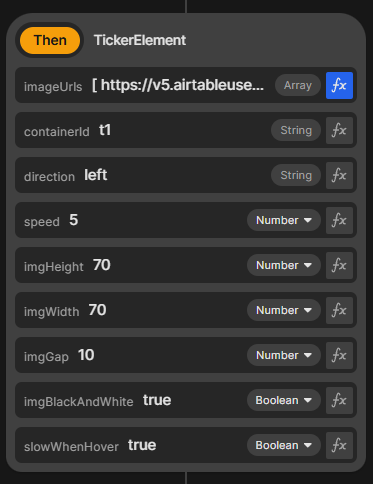Open fx formula editor for imgWidth
The height and width of the screenshot is (484, 373).
coord(339,310)
